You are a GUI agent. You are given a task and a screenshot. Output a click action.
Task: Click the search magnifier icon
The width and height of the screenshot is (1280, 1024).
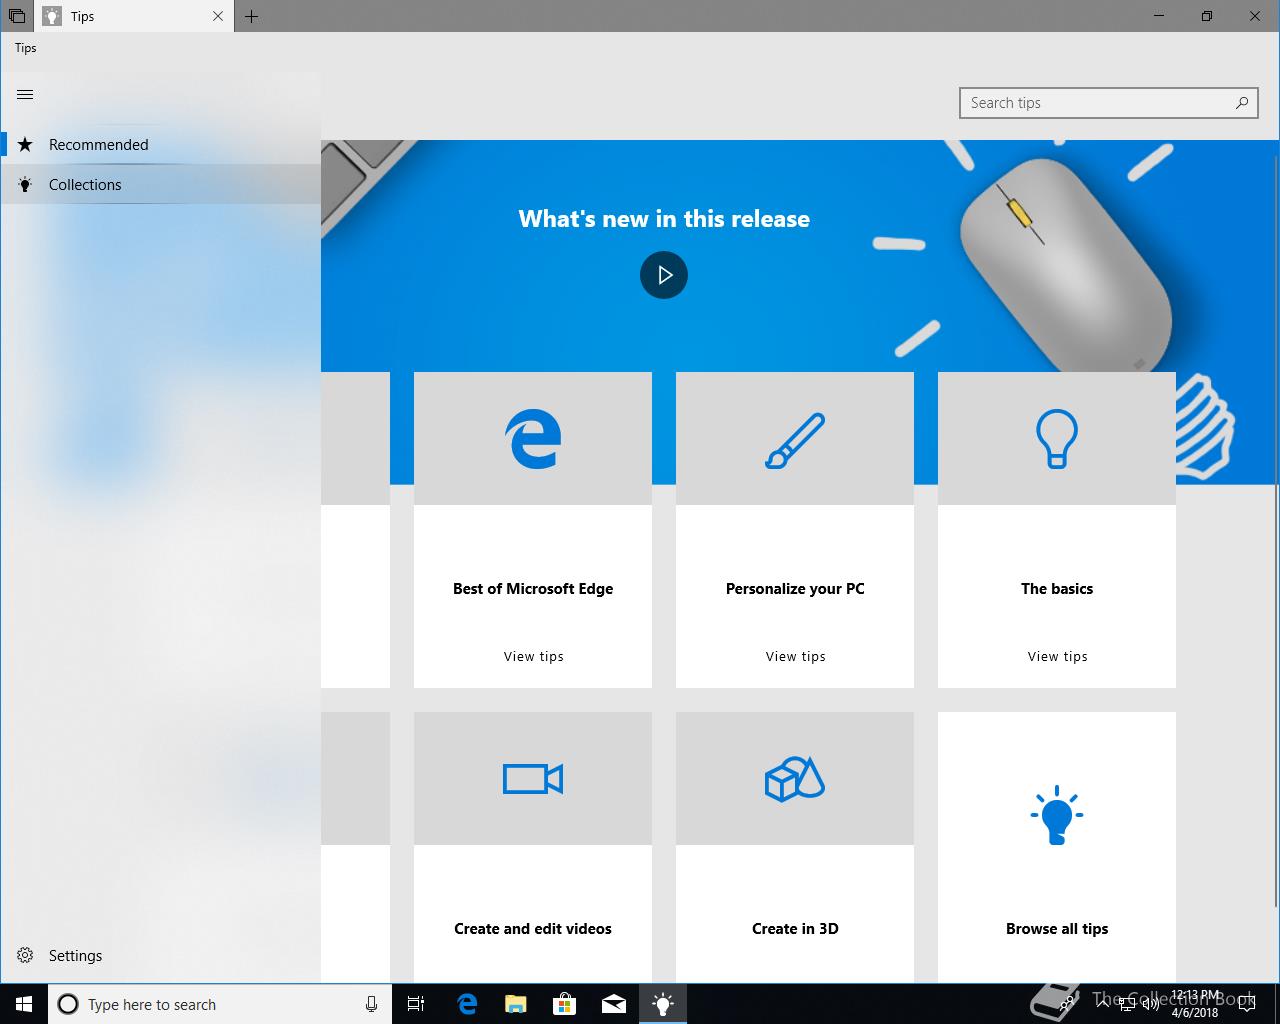(x=1241, y=102)
